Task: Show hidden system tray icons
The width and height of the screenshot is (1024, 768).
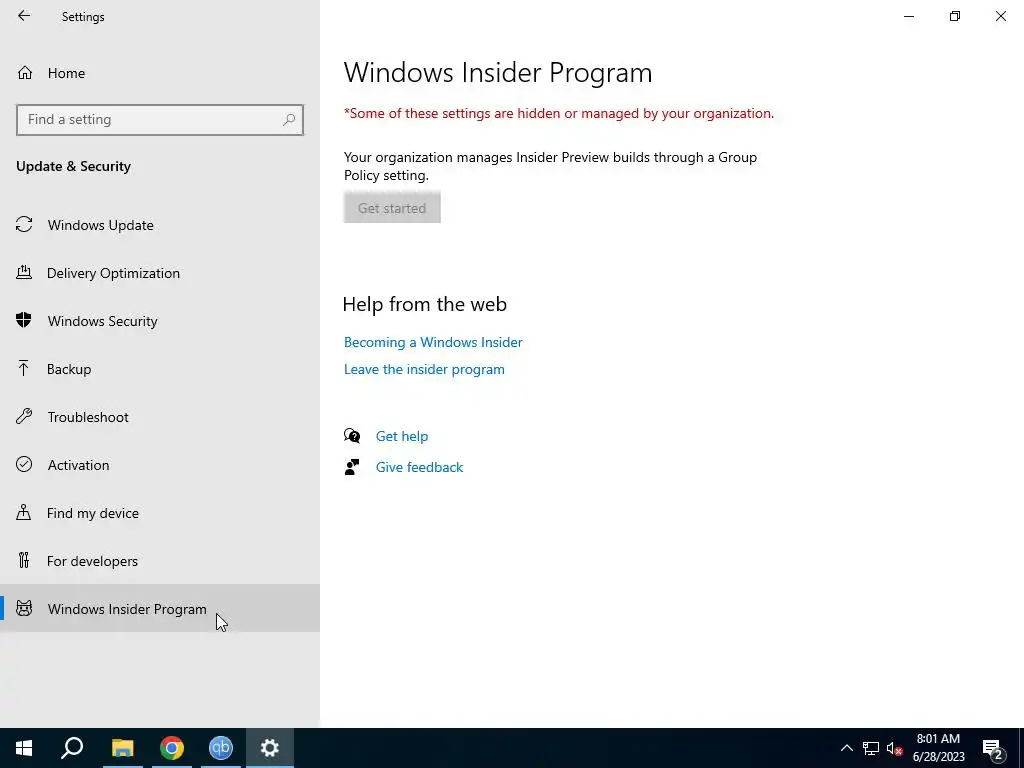Action: click(846, 748)
